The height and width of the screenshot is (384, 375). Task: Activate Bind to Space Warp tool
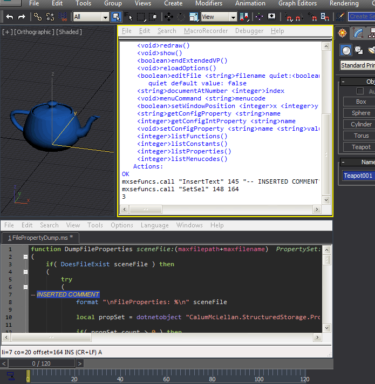tap(63, 17)
